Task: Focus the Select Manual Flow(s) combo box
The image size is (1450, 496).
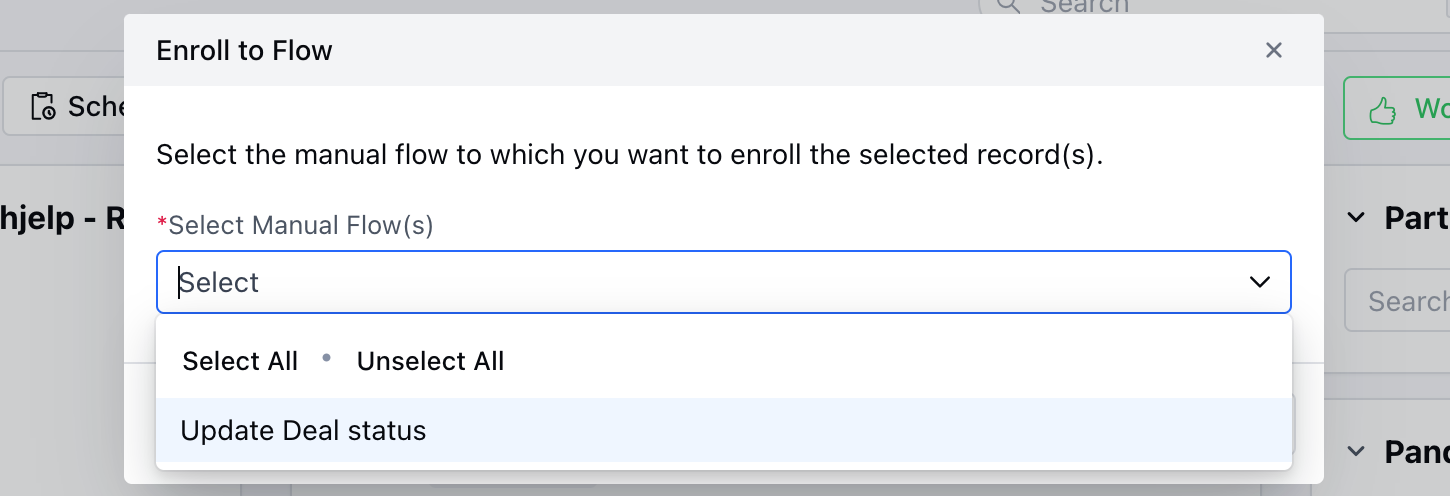Action: coord(724,282)
